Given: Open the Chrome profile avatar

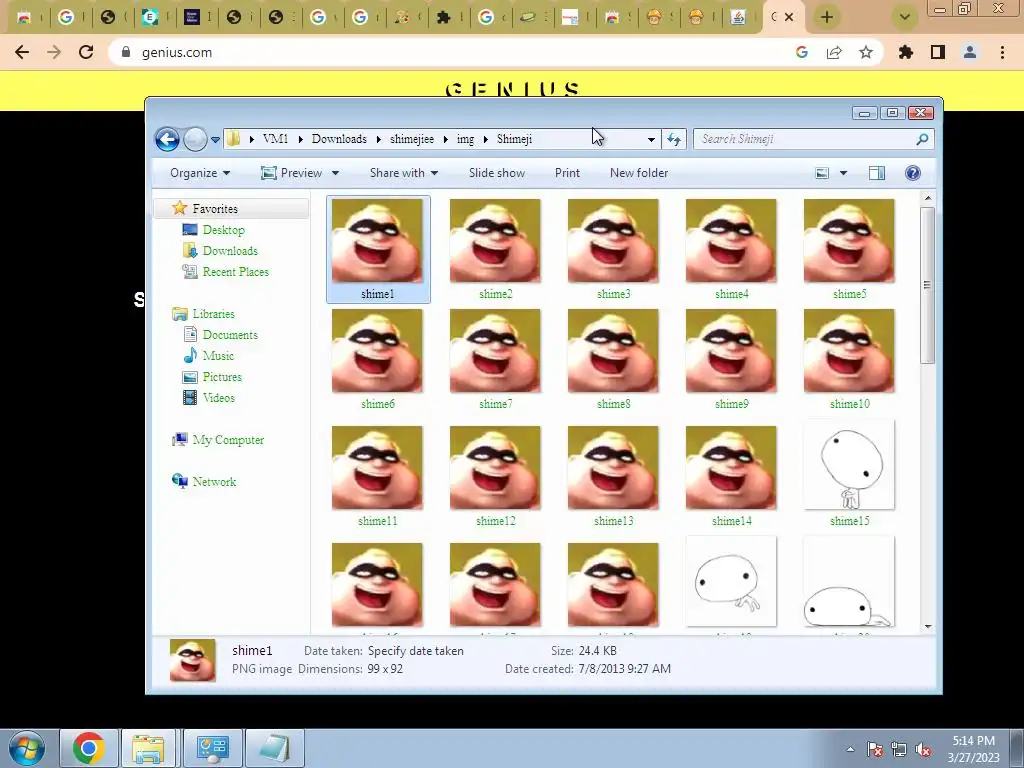Looking at the screenshot, I should pos(970,52).
